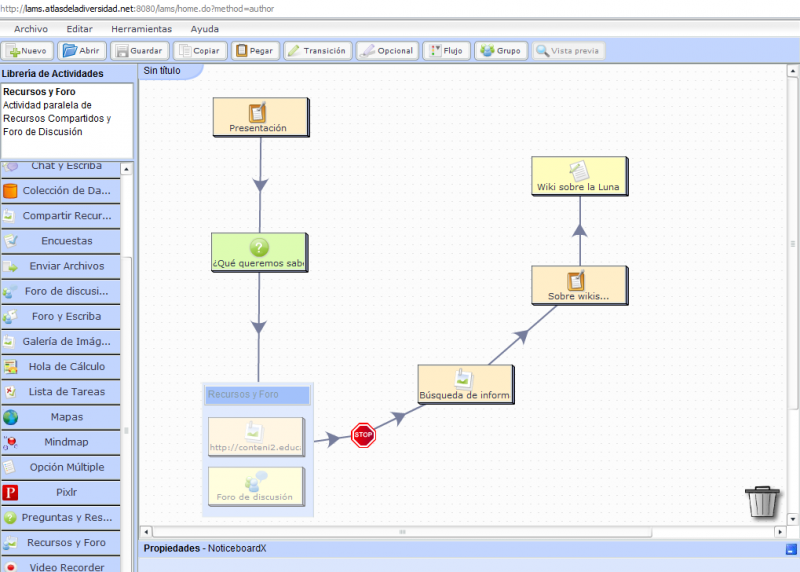
Task: Select the Transición tool
Action: coord(317,51)
